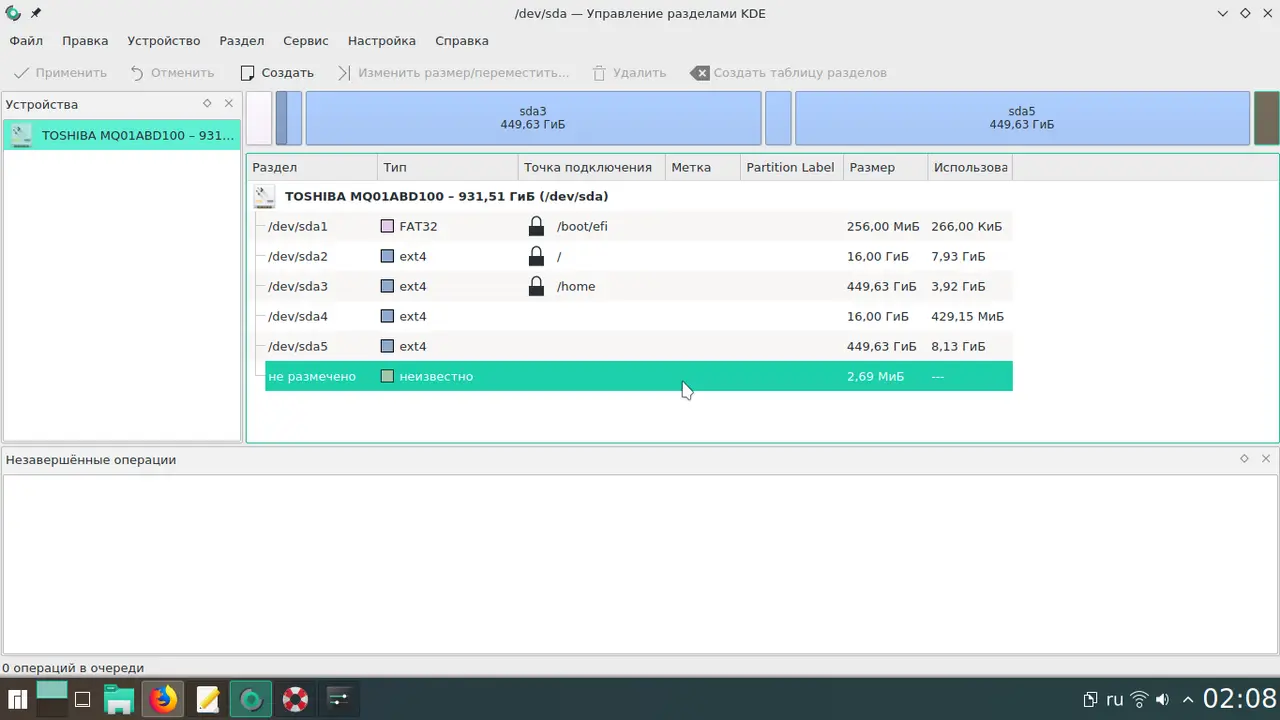Click the FAT32 pink color swatch

pyautogui.click(x=387, y=226)
